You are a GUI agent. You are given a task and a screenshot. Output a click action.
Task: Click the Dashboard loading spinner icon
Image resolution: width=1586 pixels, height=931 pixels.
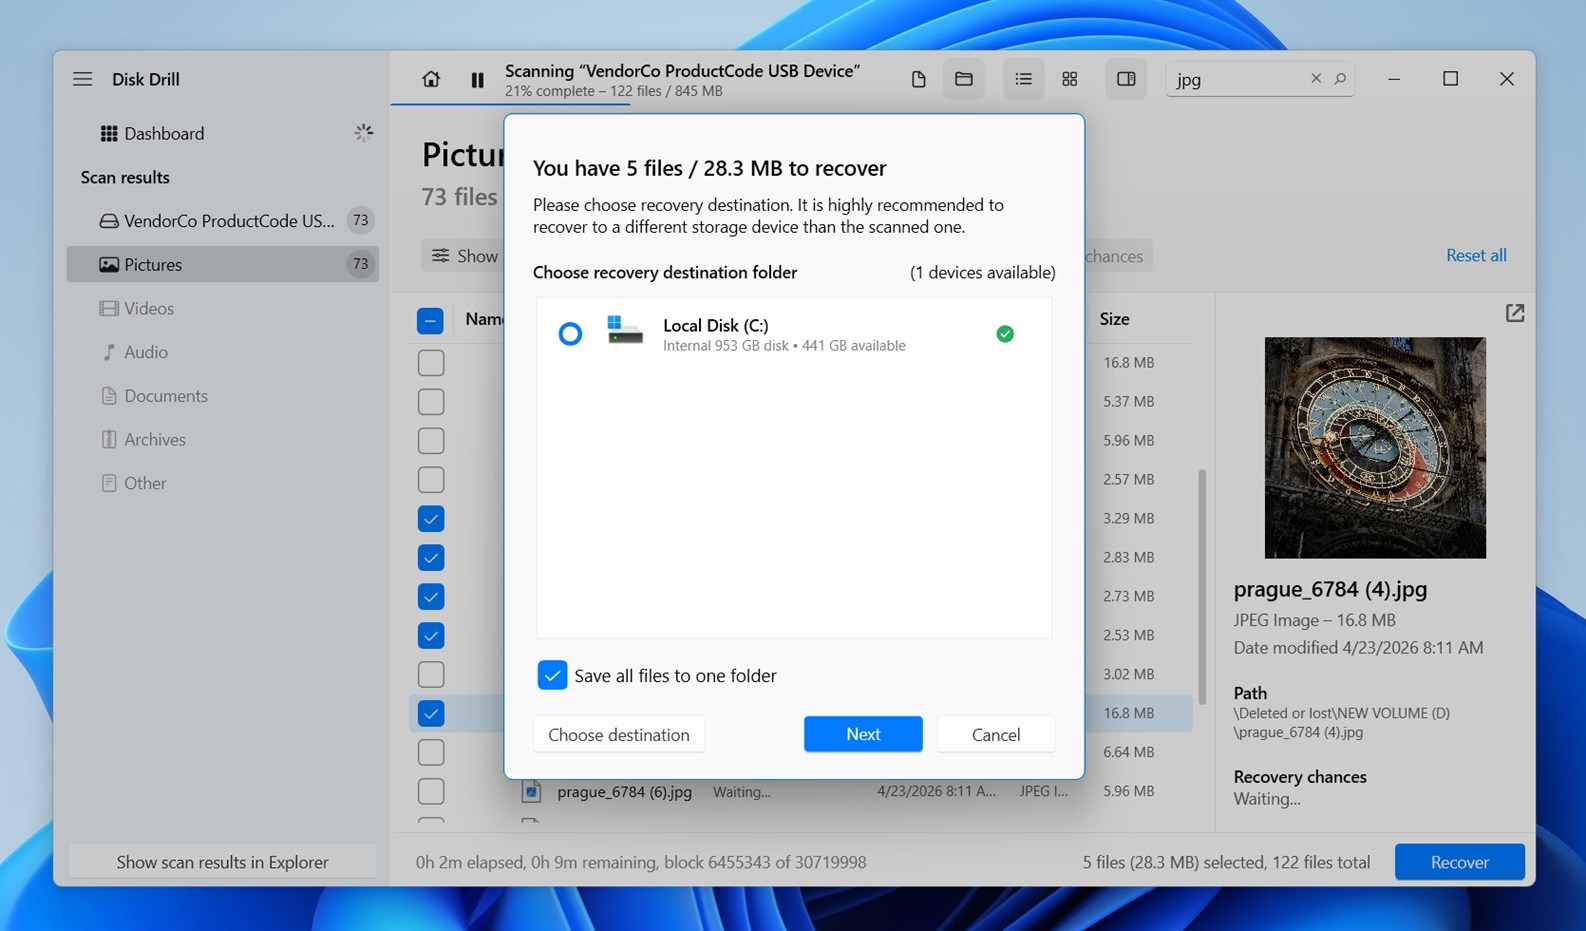(x=363, y=132)
